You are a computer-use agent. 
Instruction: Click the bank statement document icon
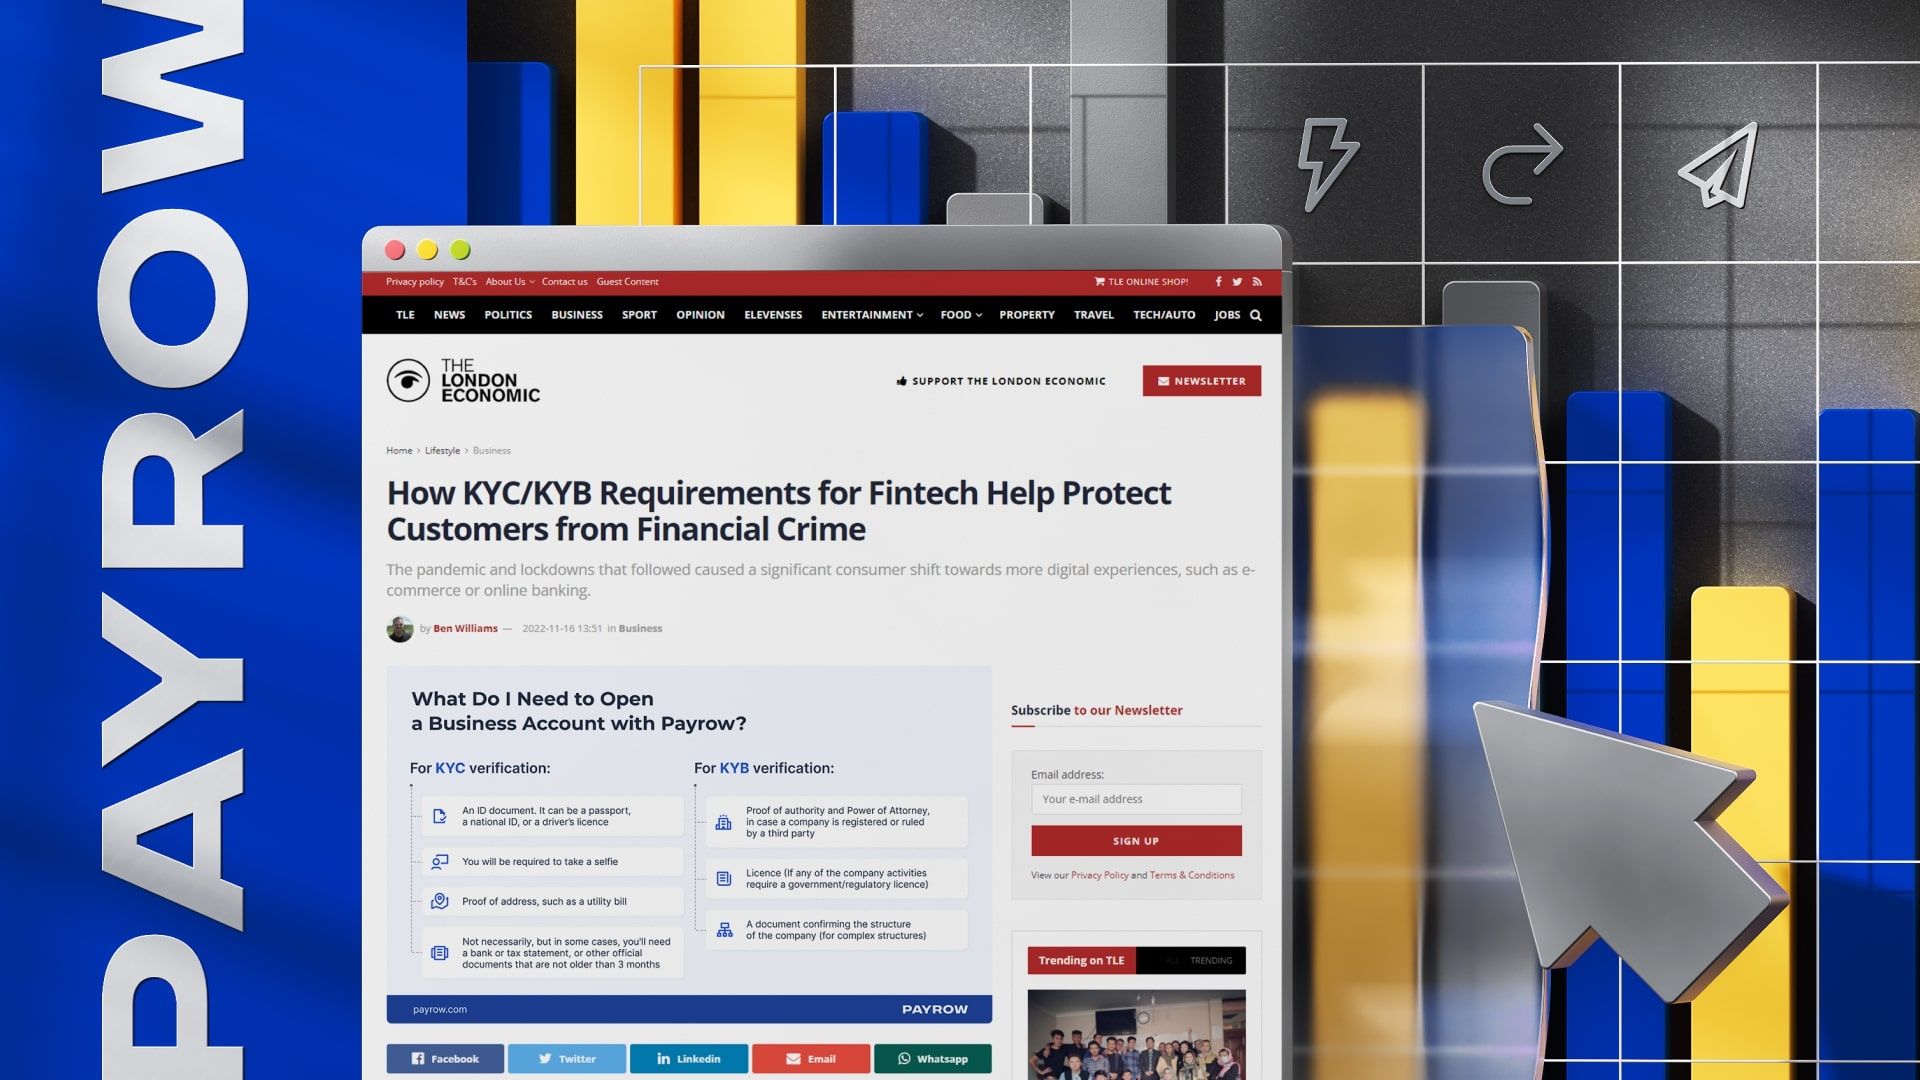[x=439, y=953]
